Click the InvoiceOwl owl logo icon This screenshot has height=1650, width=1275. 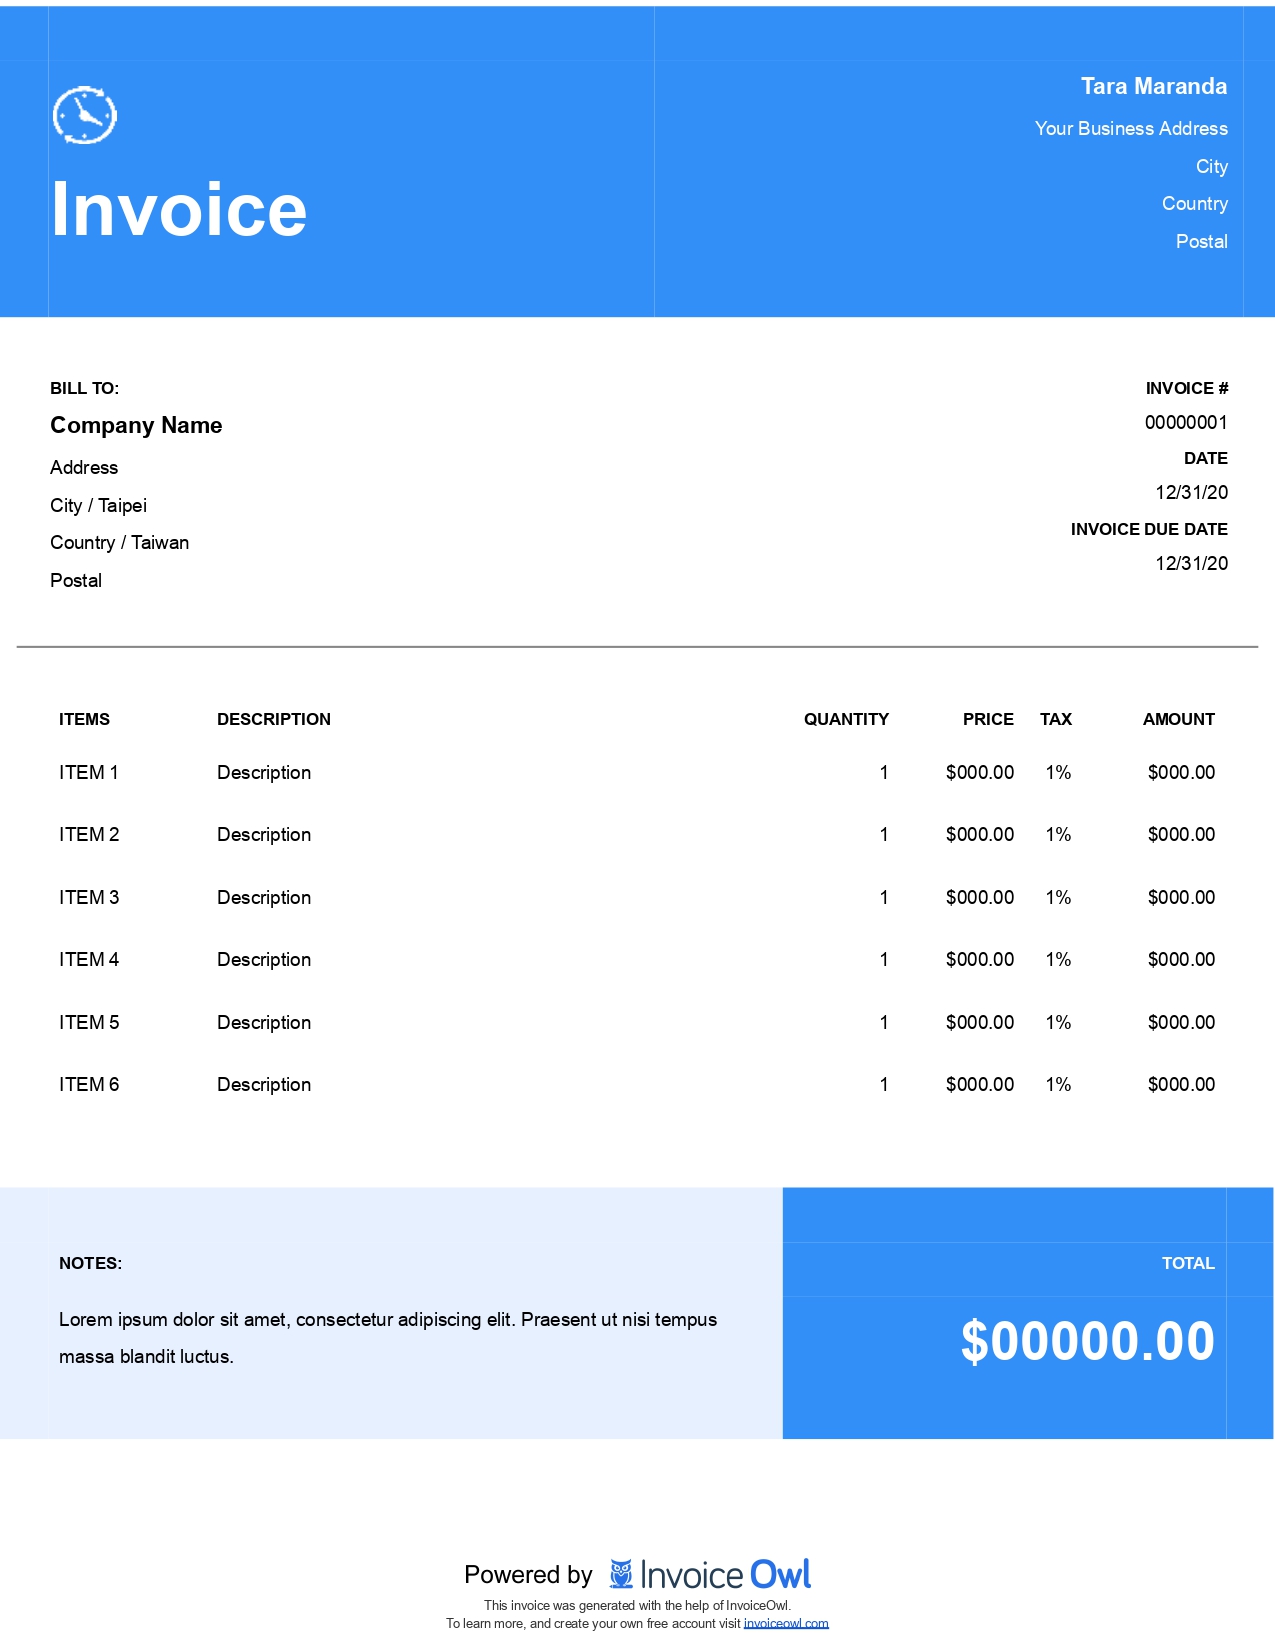point(621,1574)
